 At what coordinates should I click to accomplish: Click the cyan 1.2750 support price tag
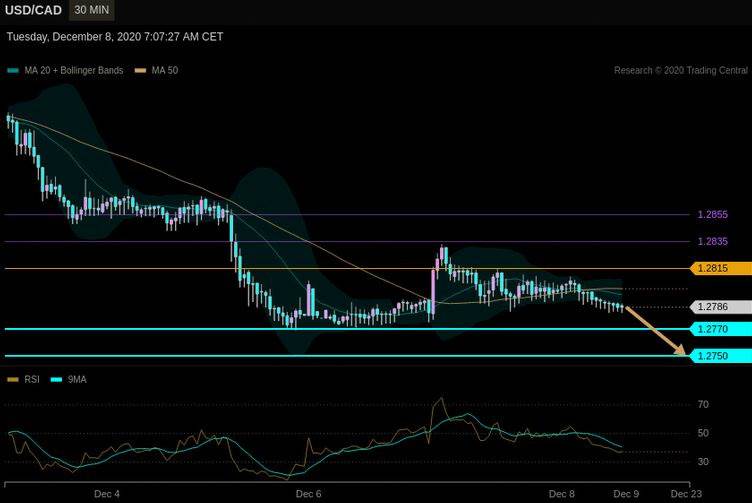pyautogui.click(x=721, y=356)
